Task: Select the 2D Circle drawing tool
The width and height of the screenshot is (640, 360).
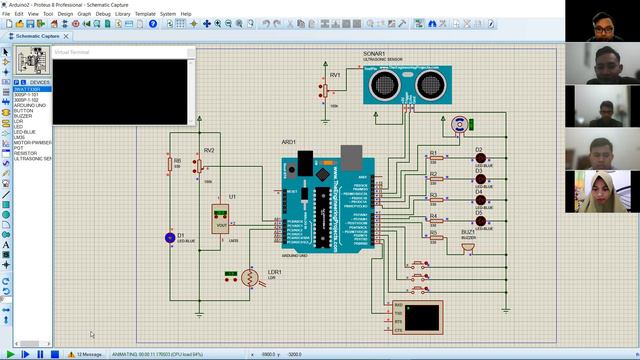Action: tap(6, 215)
